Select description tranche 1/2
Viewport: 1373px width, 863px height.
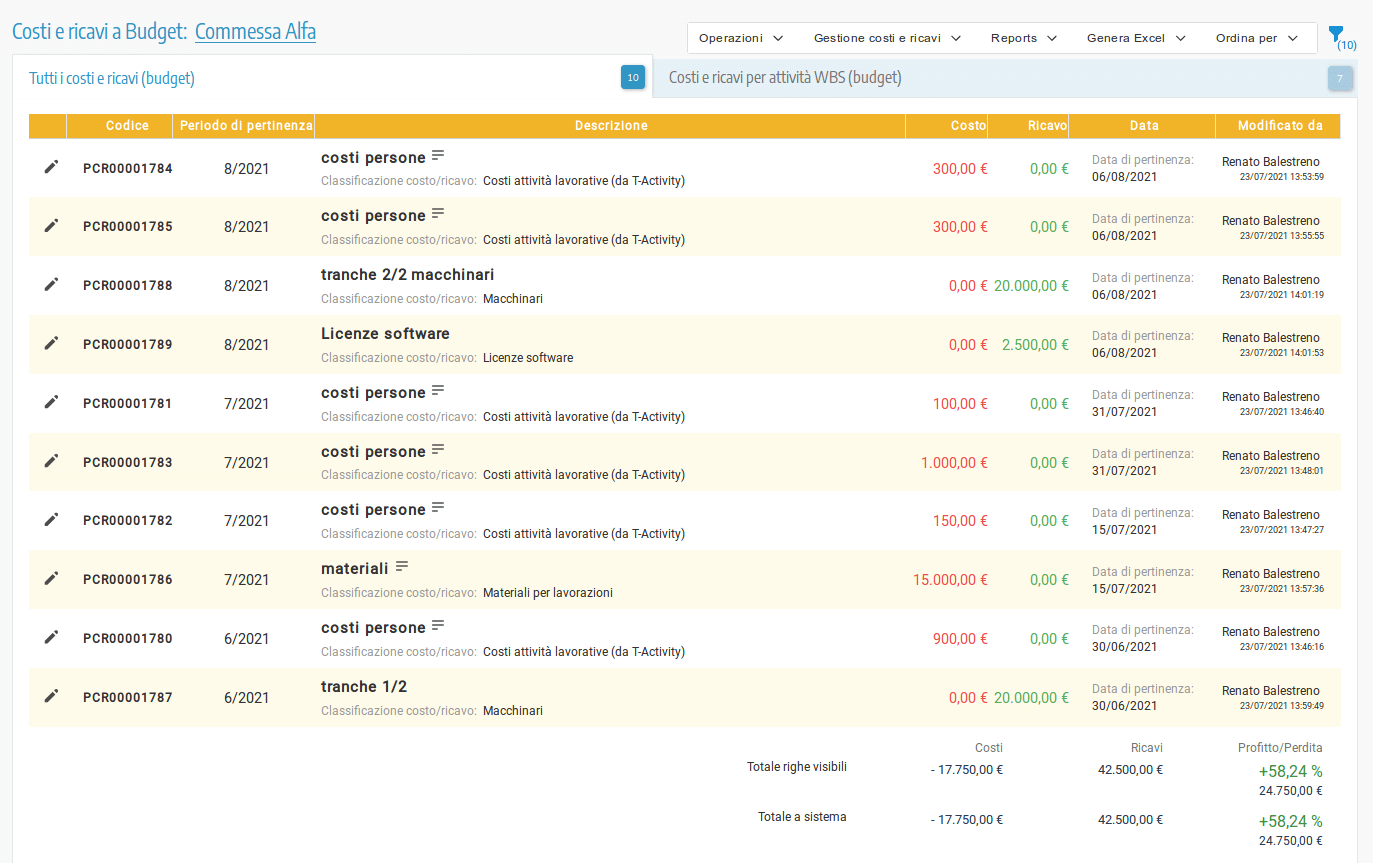point(364,687)
